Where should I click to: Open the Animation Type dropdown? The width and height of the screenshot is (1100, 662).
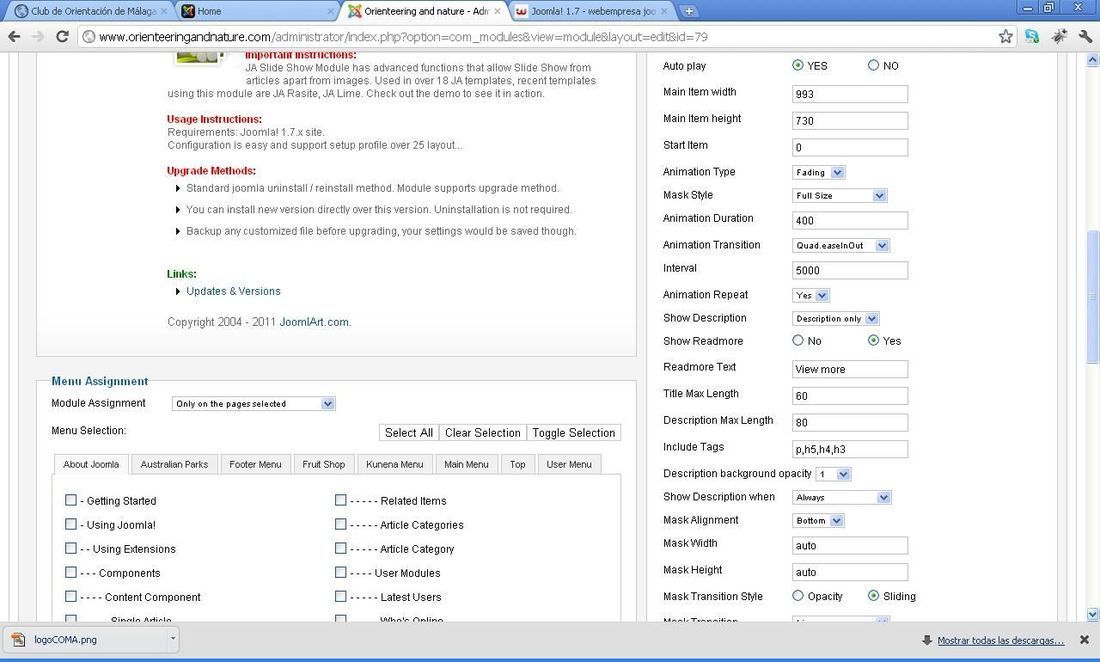819,173
